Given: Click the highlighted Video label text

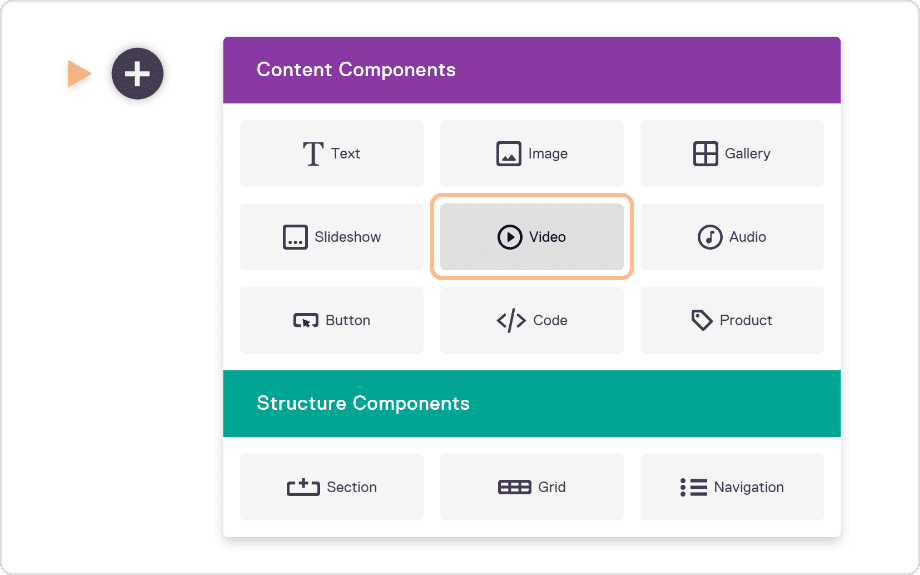Looking at the screenshot, I should point(548,237).
